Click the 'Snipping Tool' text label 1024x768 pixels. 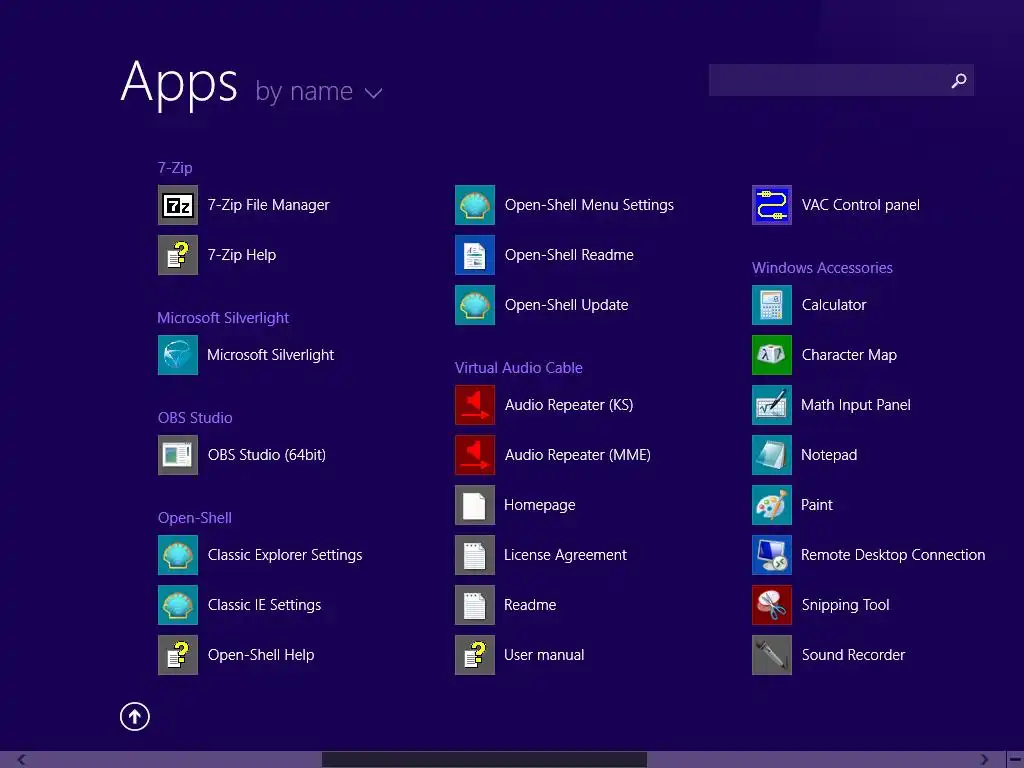pyautogui.click(x=846, y=605)
